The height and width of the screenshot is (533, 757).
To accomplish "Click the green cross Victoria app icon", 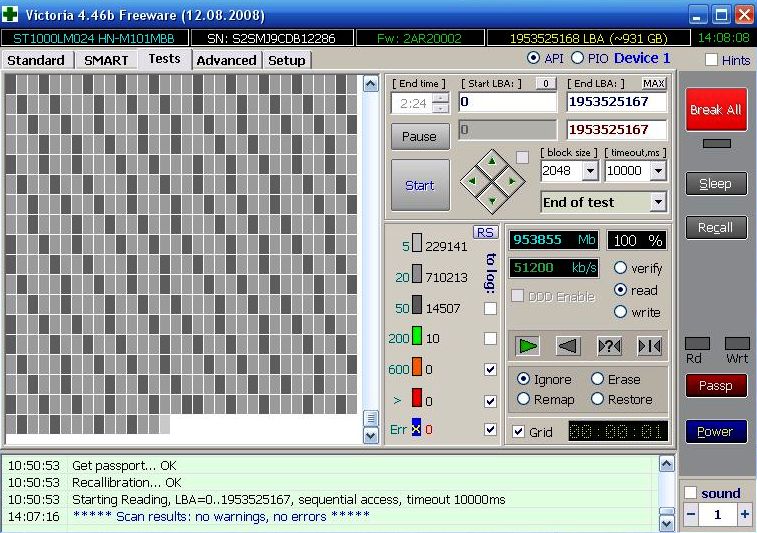I will (x=10, y=14).
